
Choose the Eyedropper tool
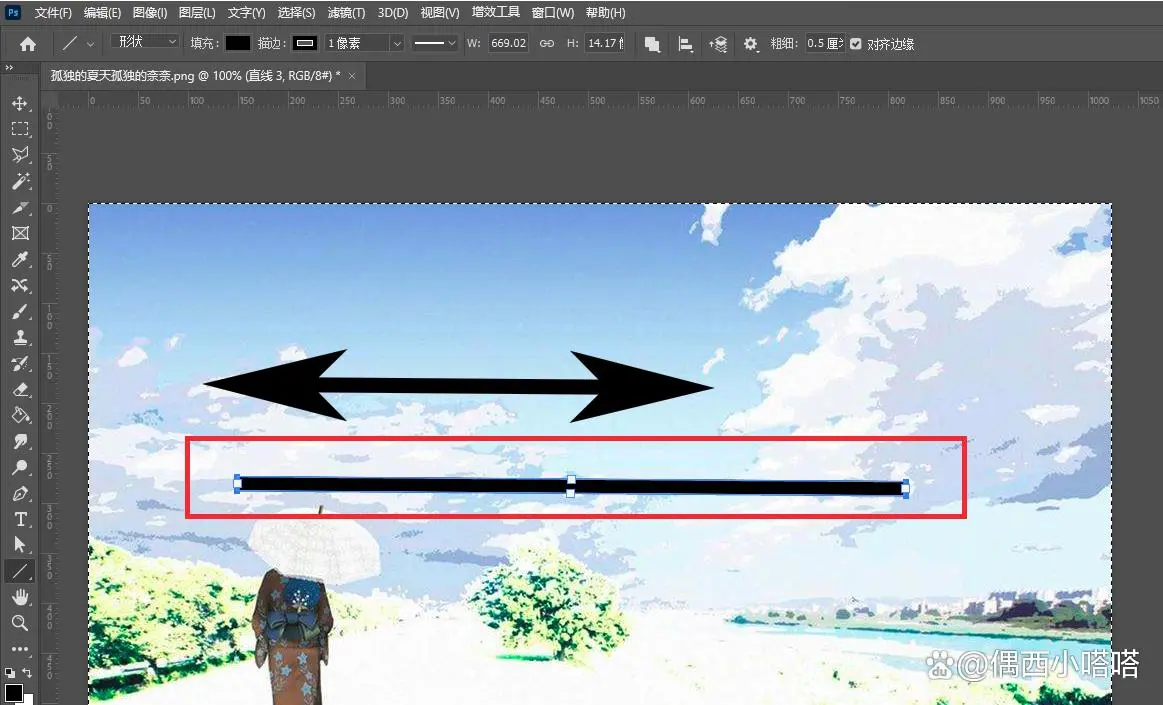(x=20, y=259)
